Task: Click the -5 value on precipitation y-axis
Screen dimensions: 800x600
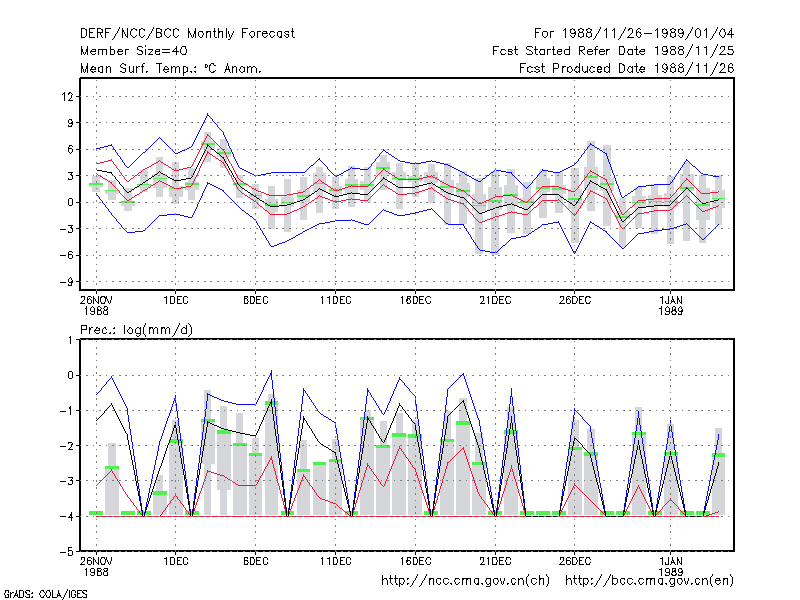Action: tap(66, 552)
